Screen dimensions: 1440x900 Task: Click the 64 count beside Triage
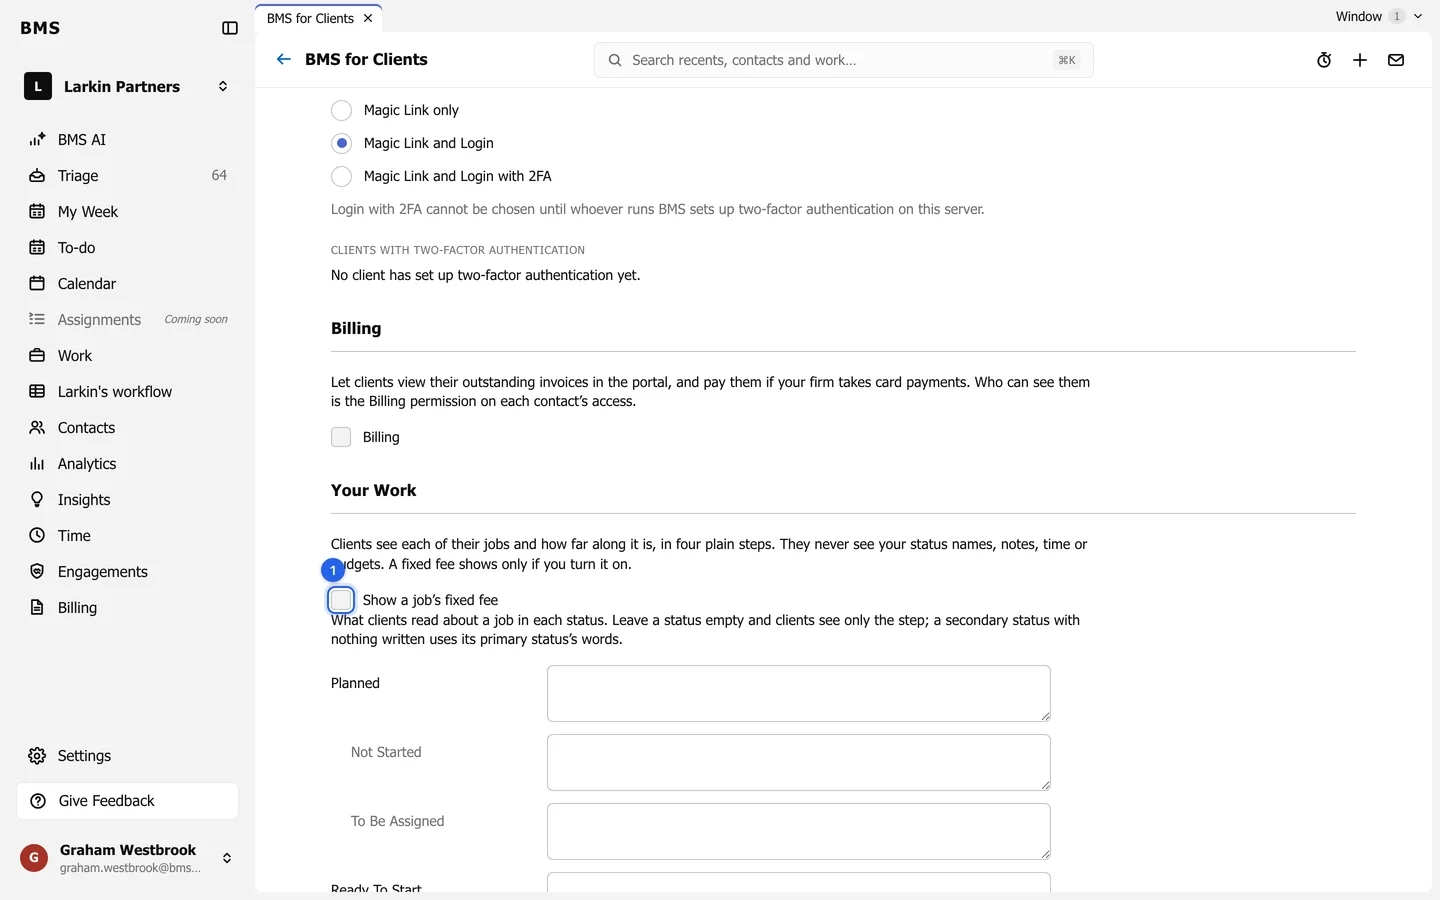pyautogui.click(x=219, y=175)
